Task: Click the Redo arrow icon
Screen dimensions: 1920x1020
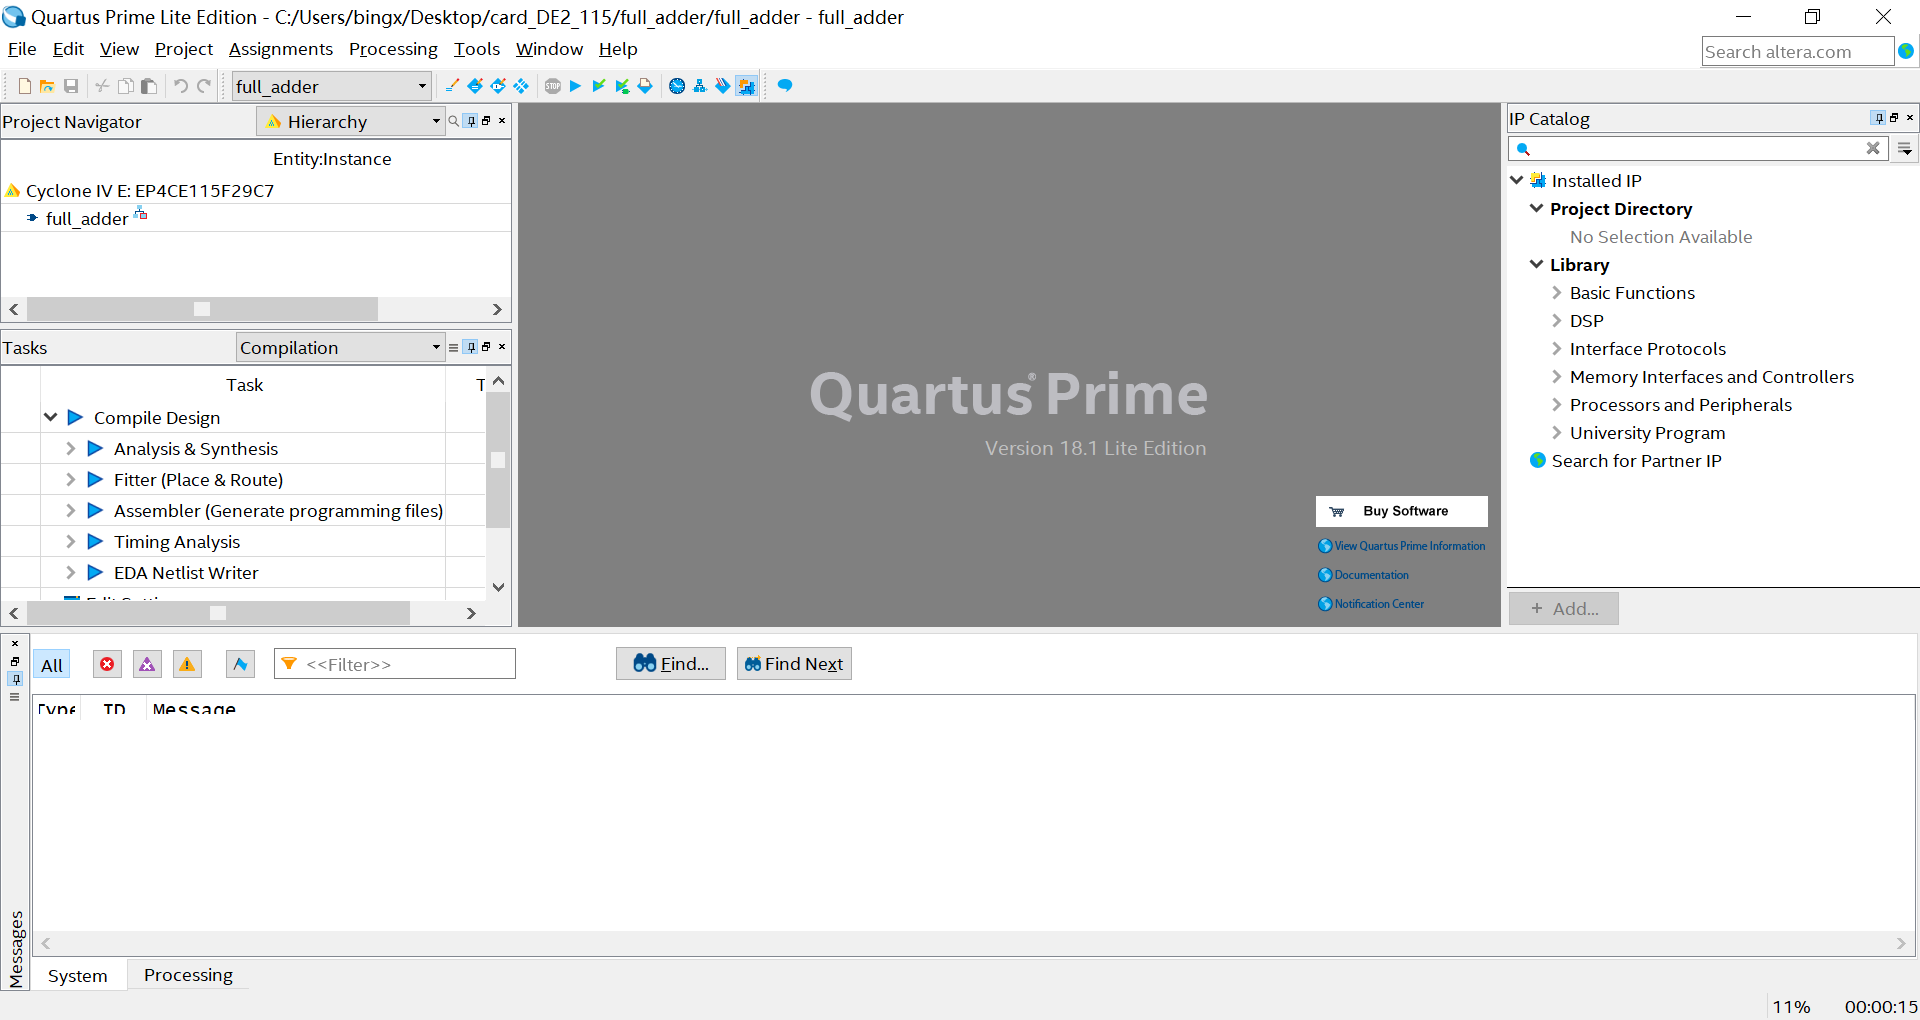Action: (204, 86)
